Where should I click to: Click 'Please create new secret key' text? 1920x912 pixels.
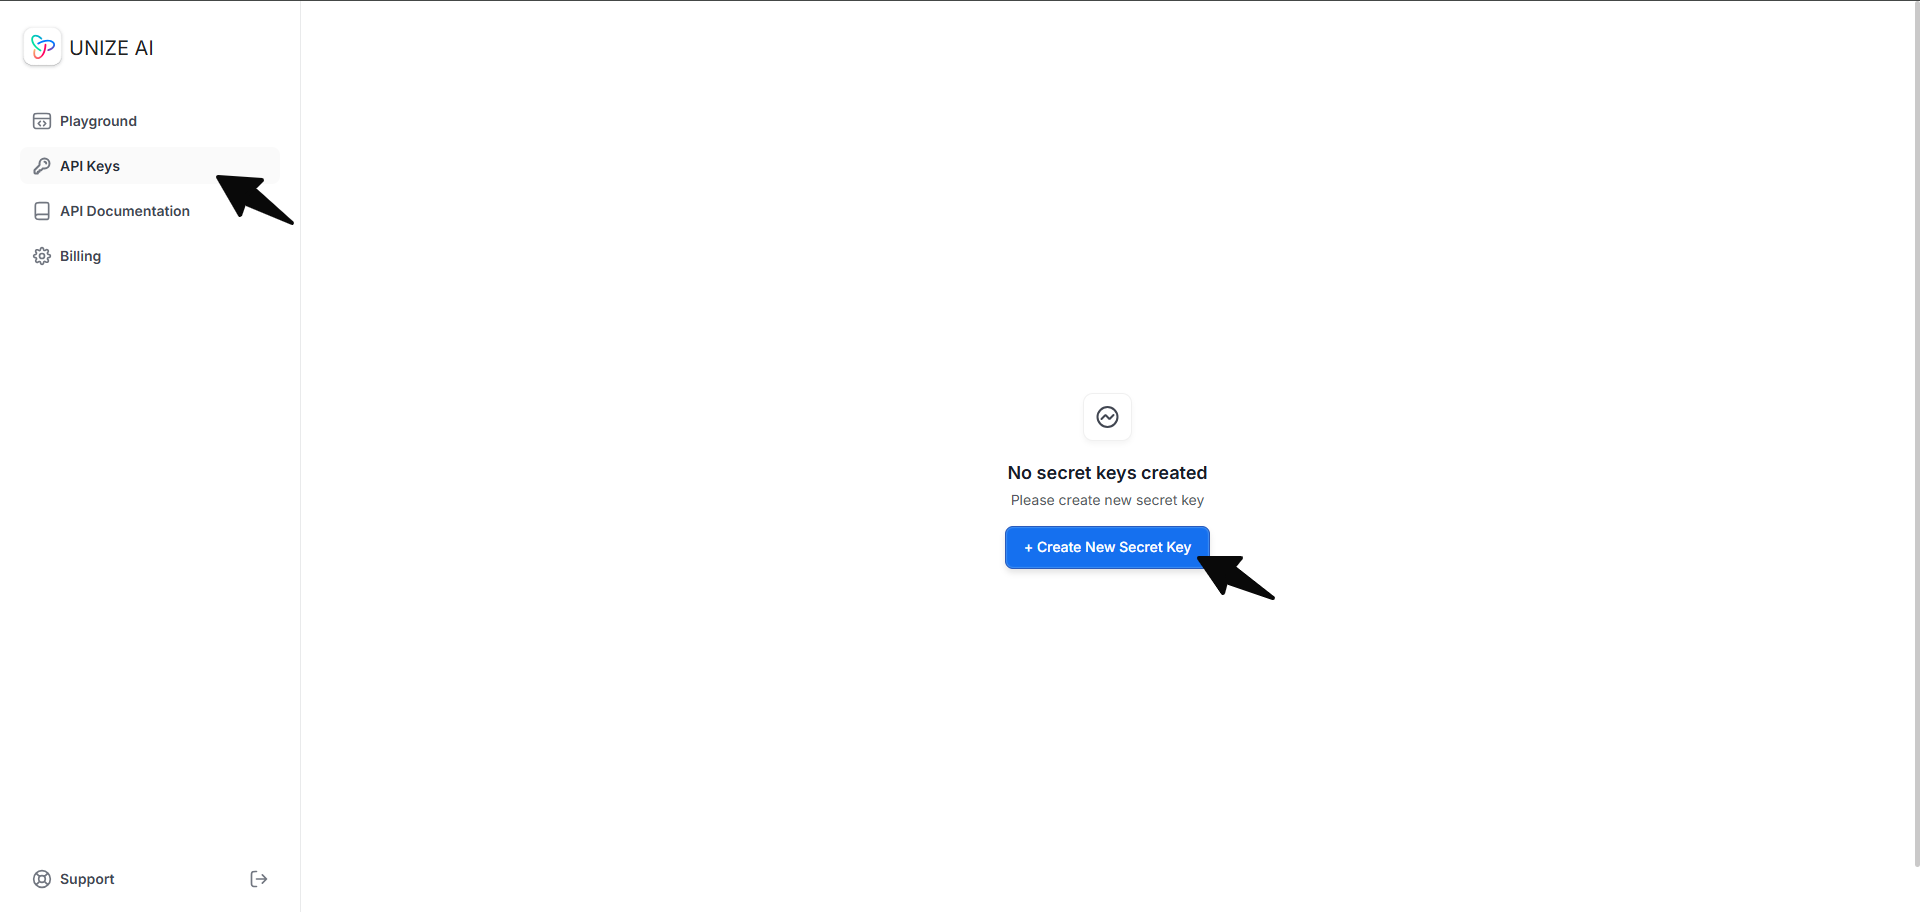tap(1107, 500)
